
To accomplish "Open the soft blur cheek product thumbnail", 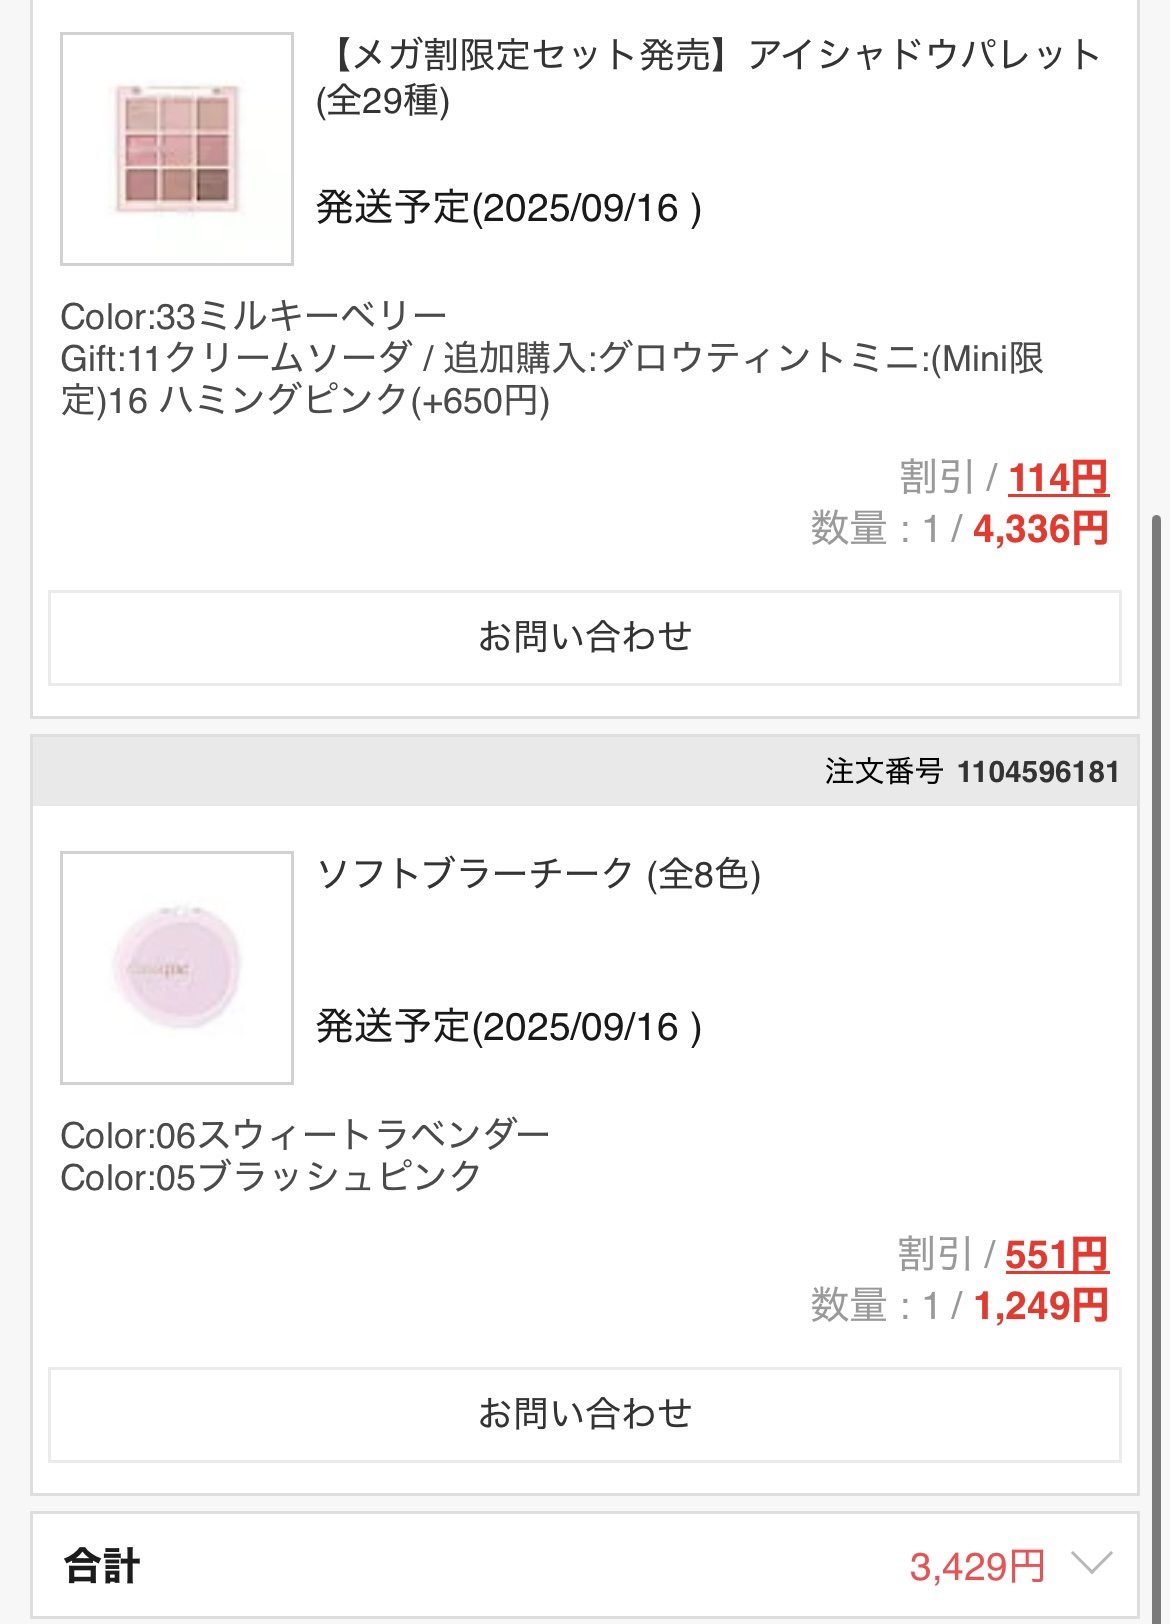I will (x=177, y=967).
